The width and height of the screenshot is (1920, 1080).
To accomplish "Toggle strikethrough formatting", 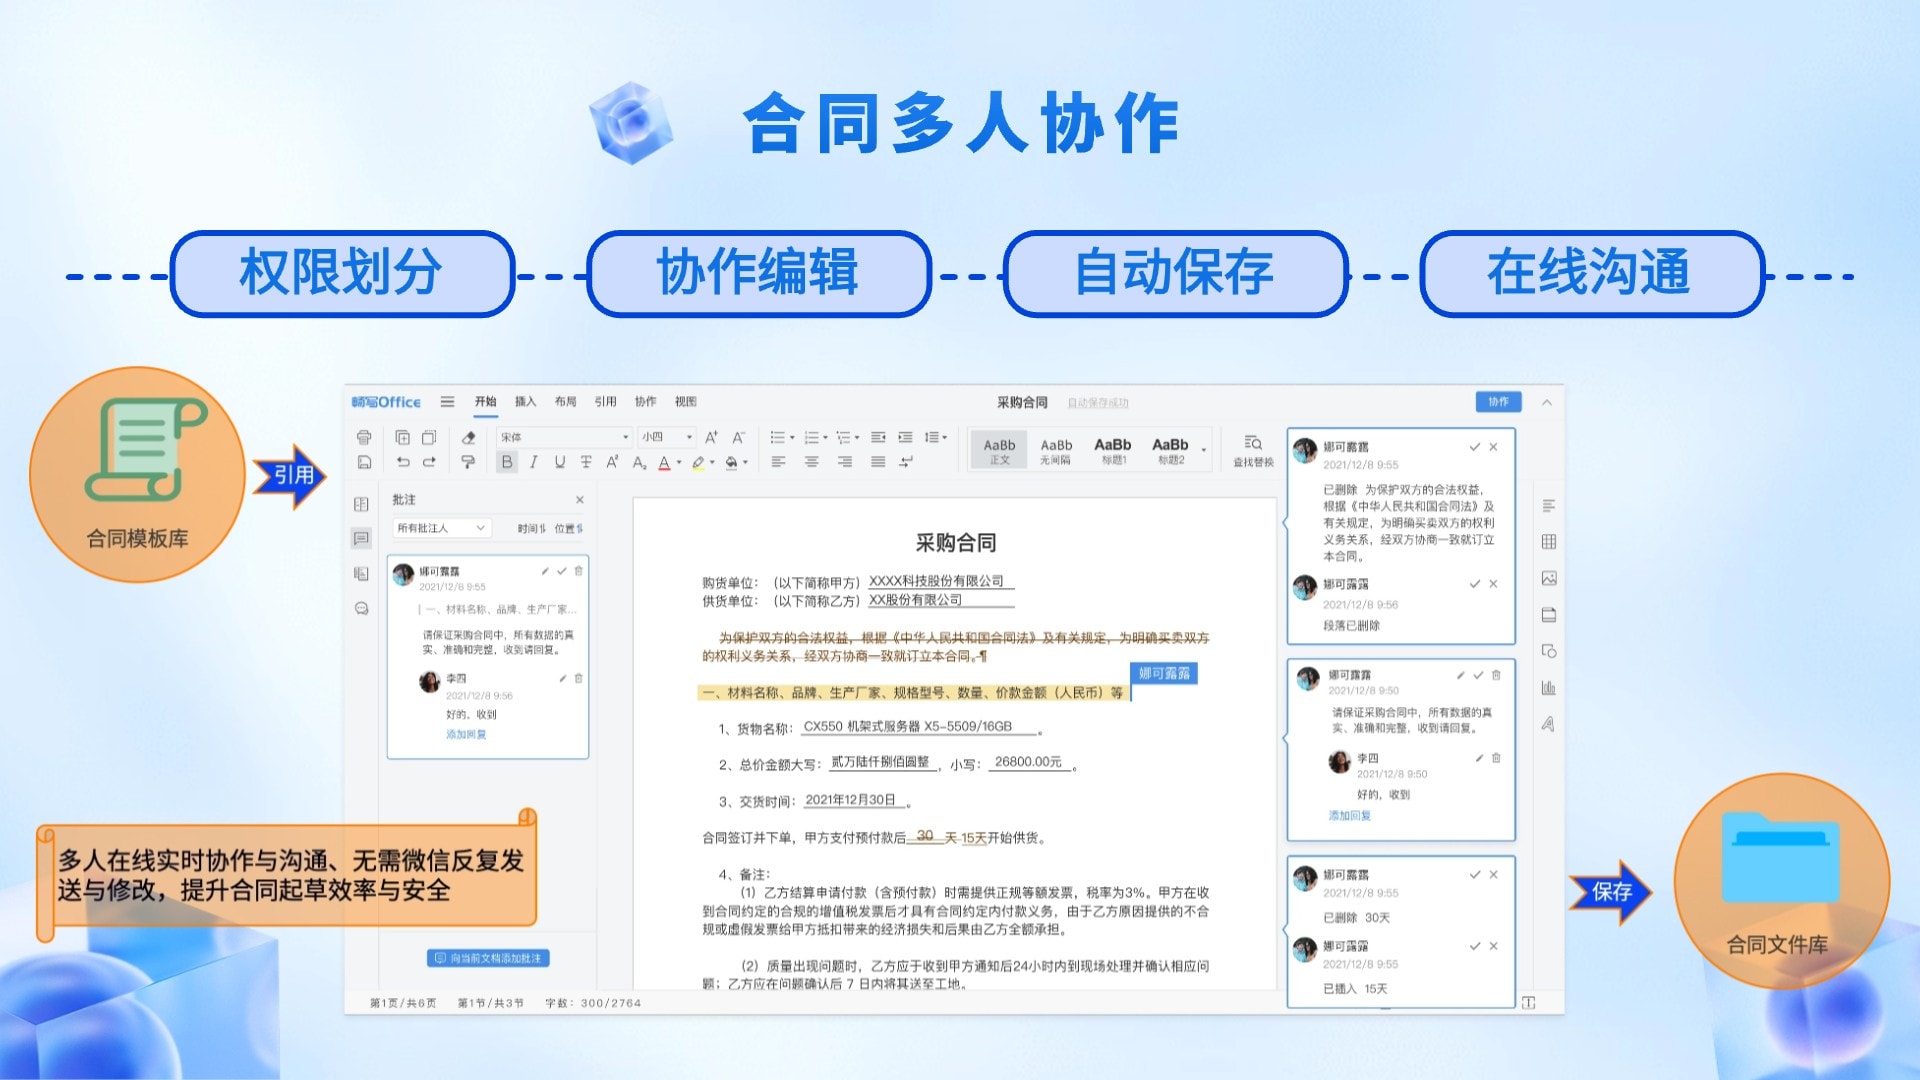I will click(586, 462).
